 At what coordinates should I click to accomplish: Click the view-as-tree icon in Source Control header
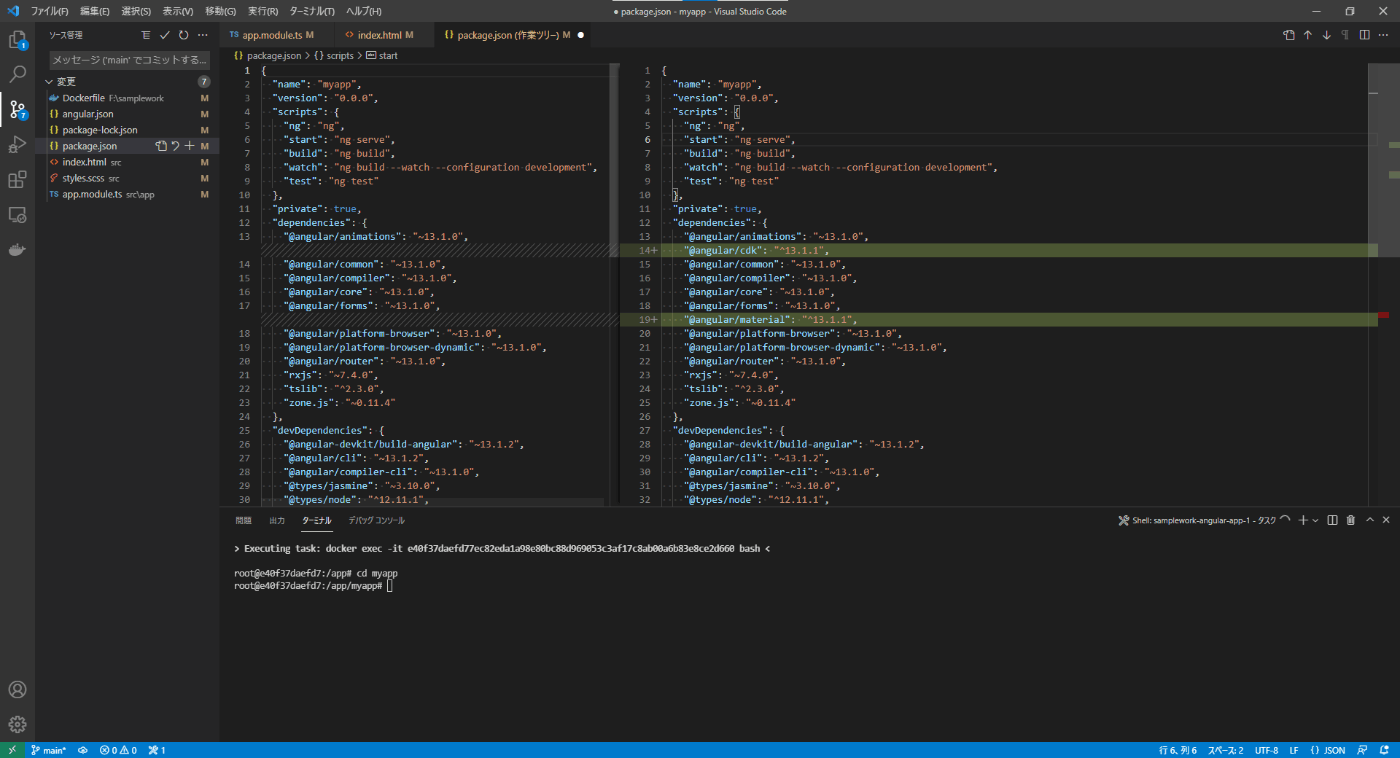tap(146, 35)
